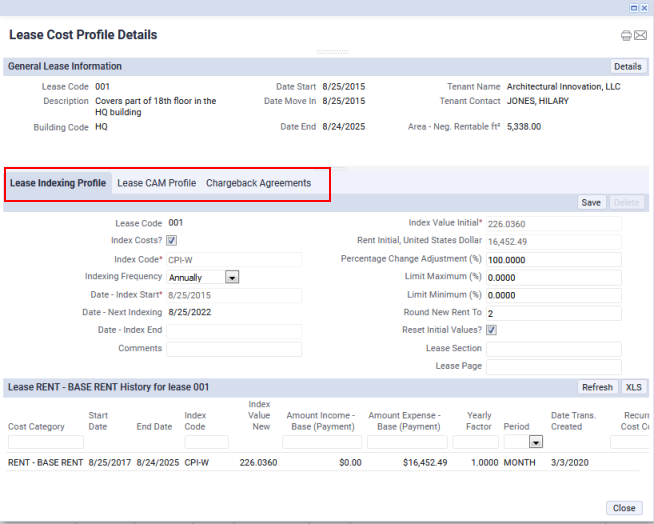The image size is (654, 524).
Task: Click the Details button
Action: tap(628, 67)
